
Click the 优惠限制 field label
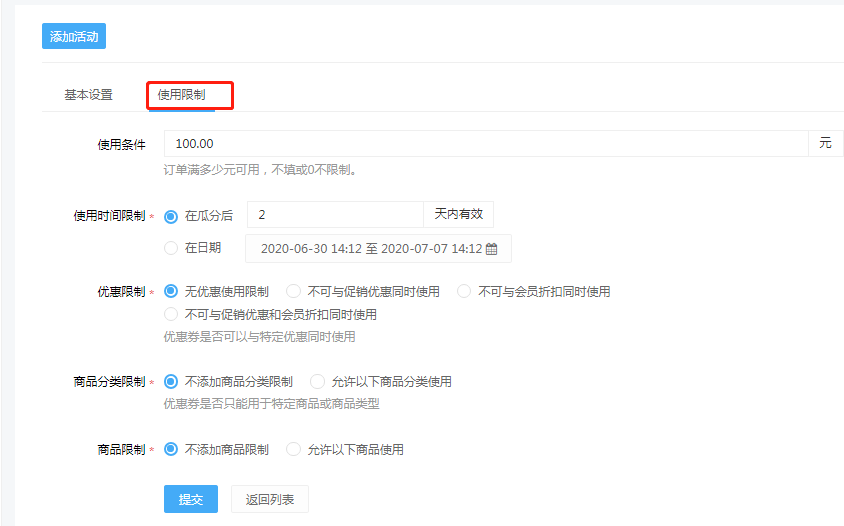pos(122,292)
